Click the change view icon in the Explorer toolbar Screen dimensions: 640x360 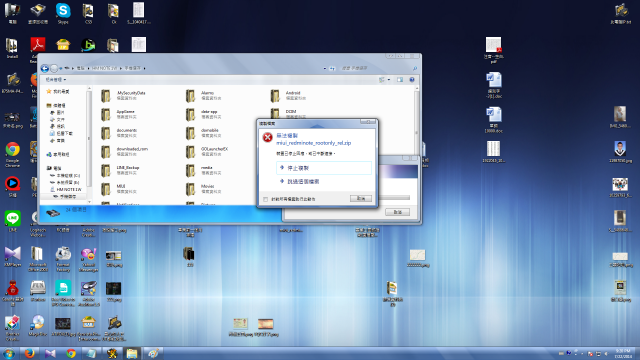(x=382, y=80)
